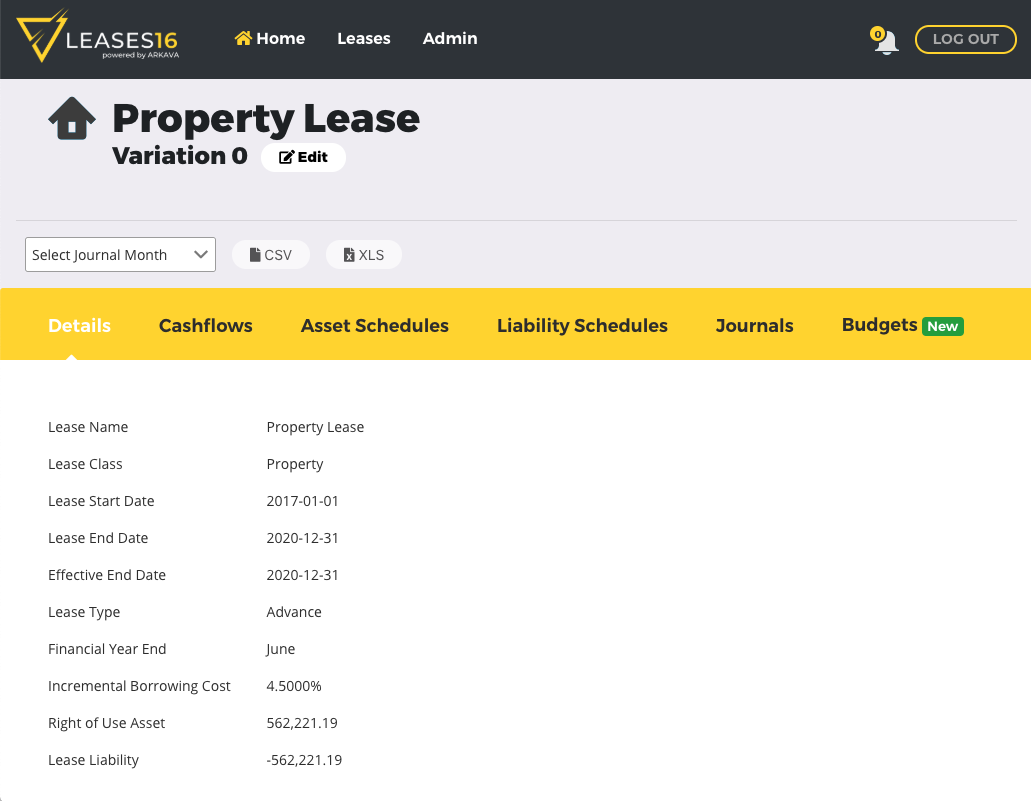The width and height of the screenshot is (1031, 801).
Task: Open the Admin menu
Action: tap(450, 38)
